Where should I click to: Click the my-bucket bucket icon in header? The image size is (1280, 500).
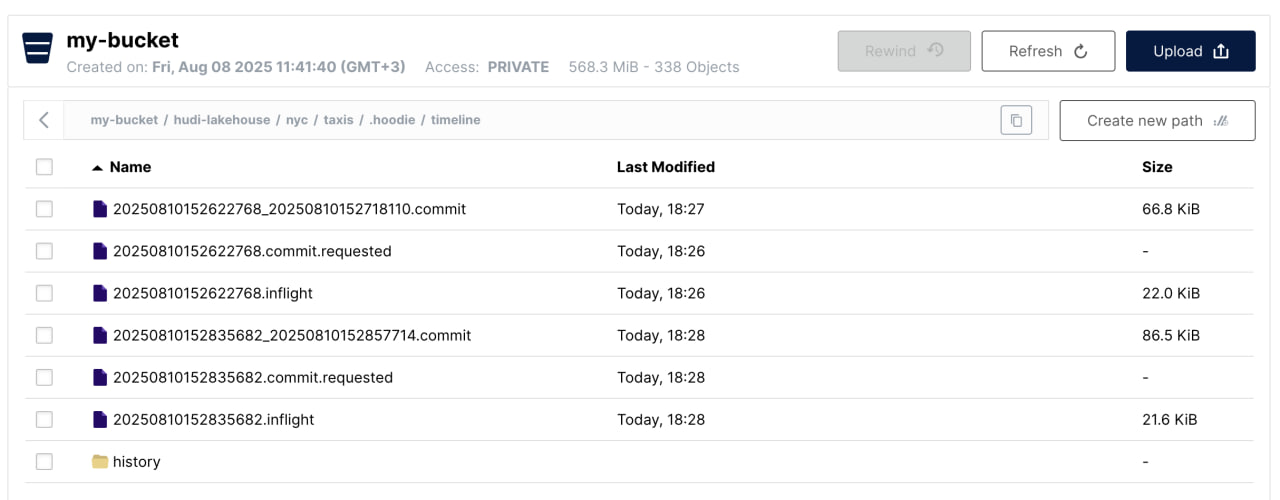tap(37, 48)
